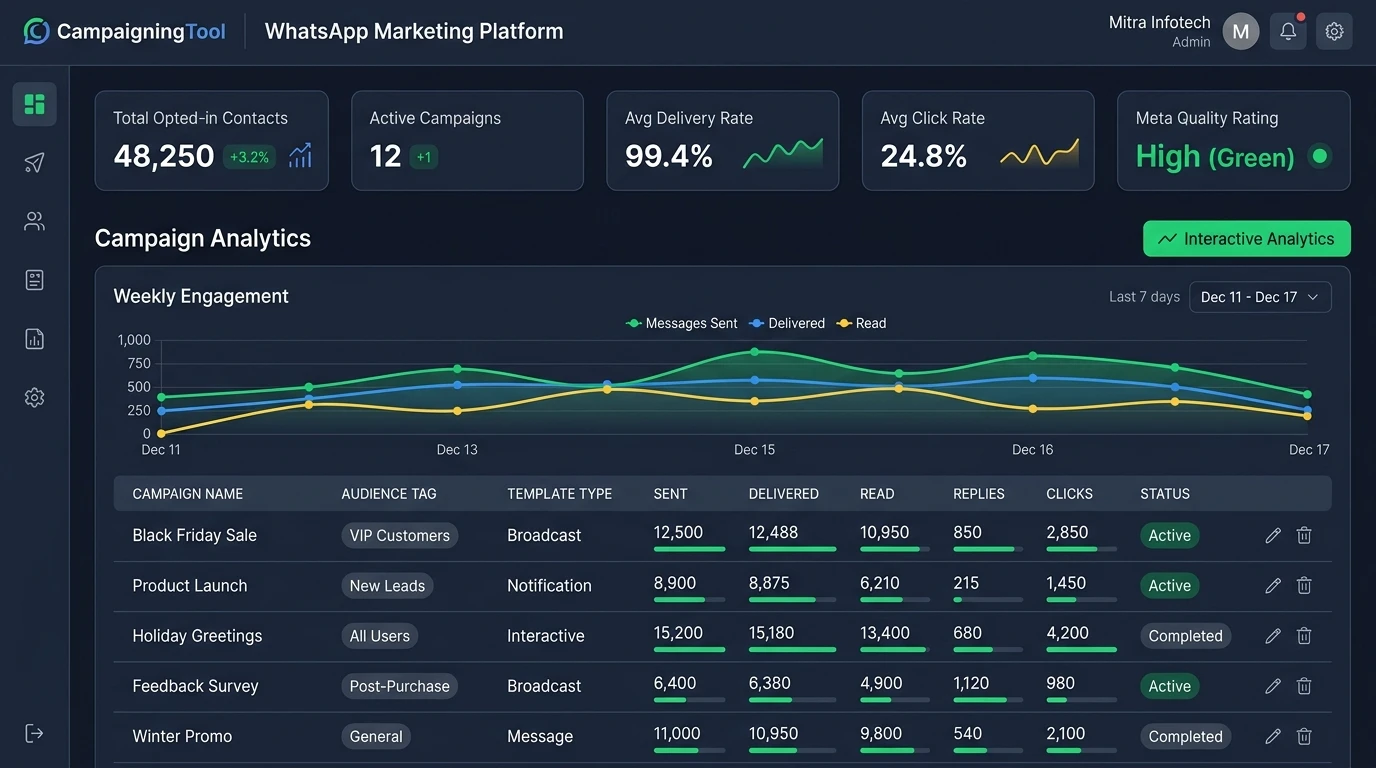
Task: Open the reports chart icon in sidebar
Action: 35,339
